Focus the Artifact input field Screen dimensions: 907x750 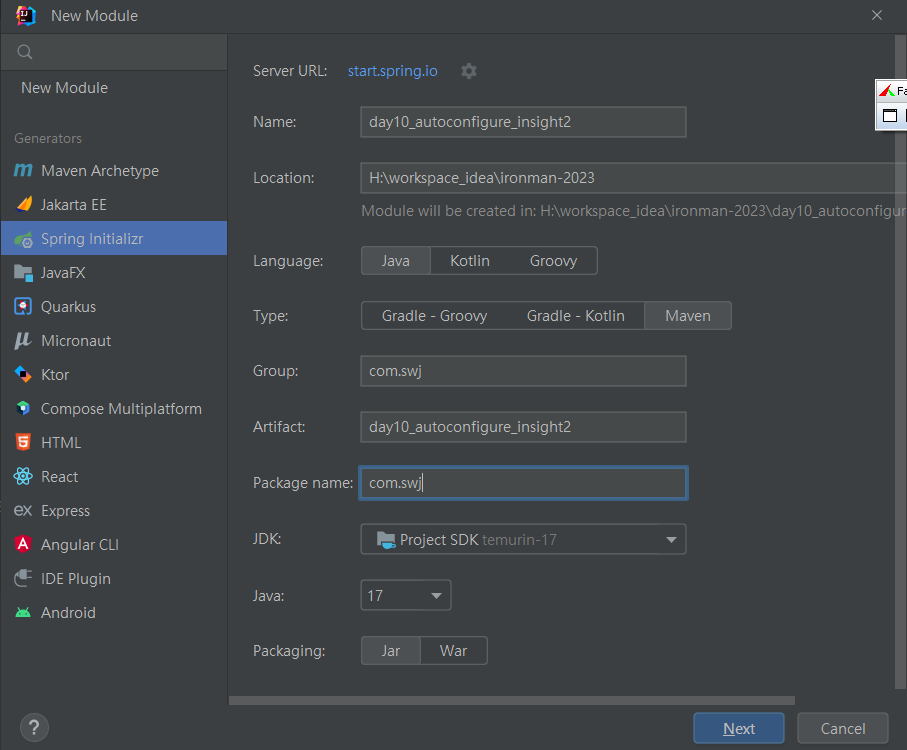click(x=523, y=427)
